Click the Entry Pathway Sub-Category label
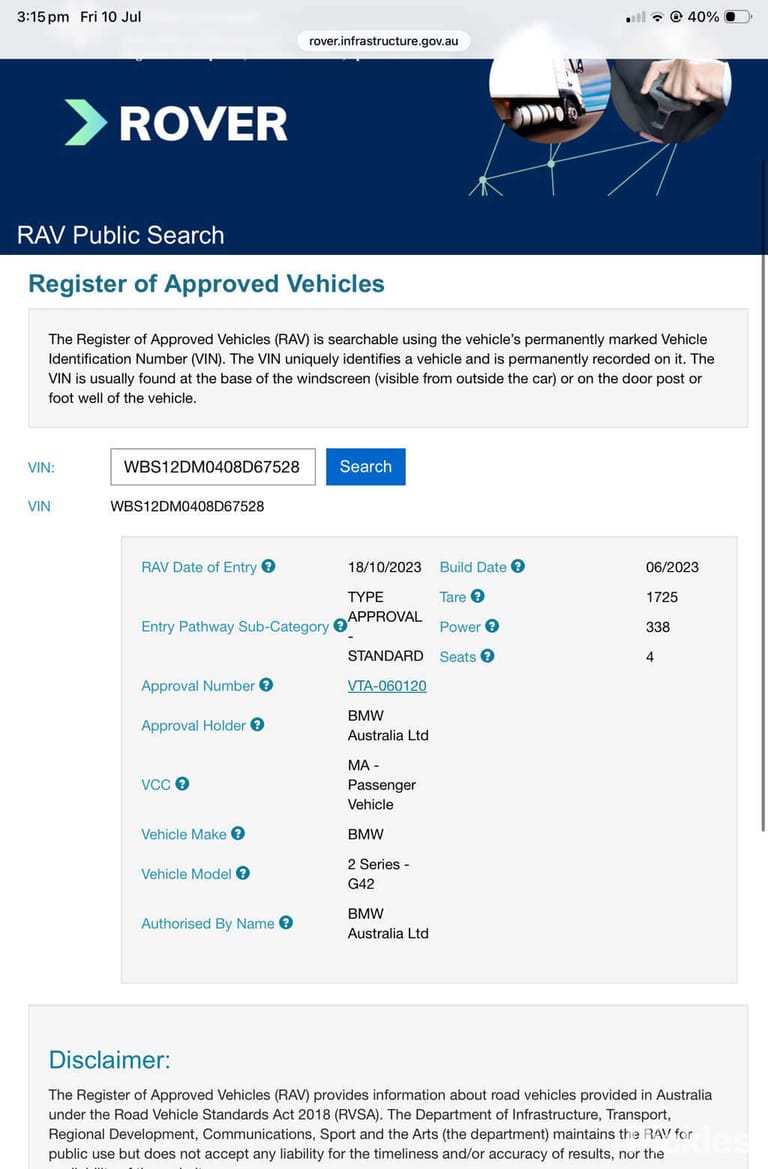This screenshot has width=768, height=1169. click(x=235, y=627)
